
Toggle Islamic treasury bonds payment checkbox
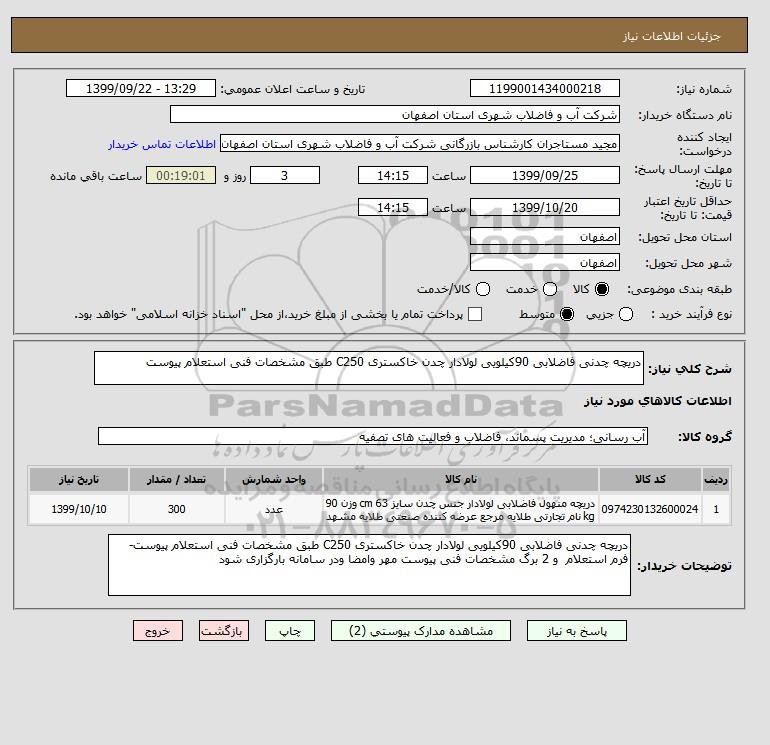(475, 314)
